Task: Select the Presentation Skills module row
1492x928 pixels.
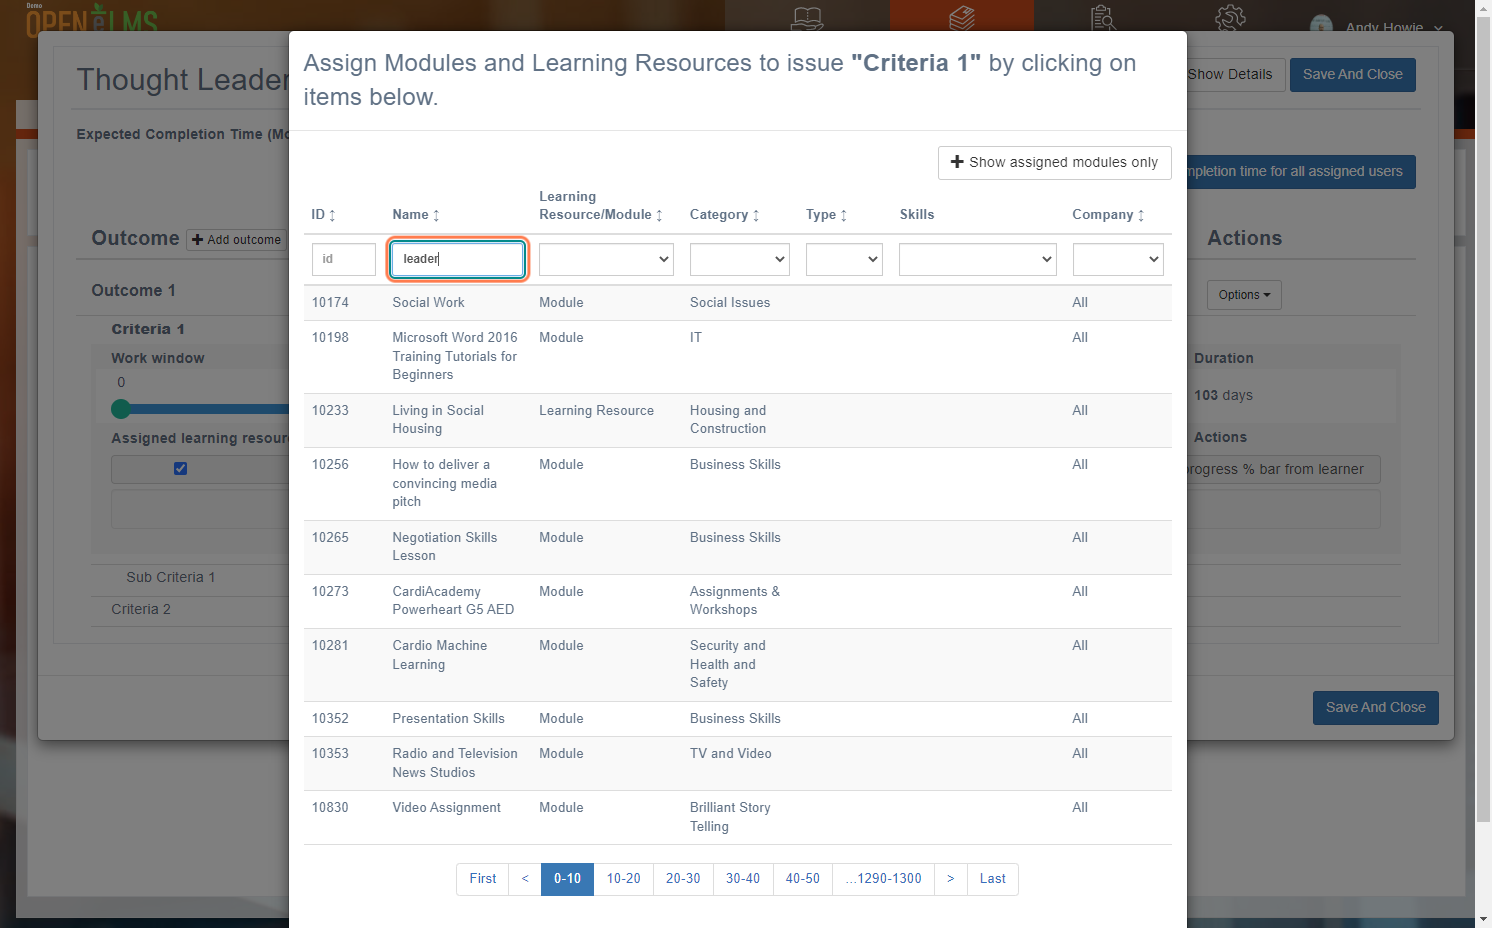Action: (x=737, y=719)
